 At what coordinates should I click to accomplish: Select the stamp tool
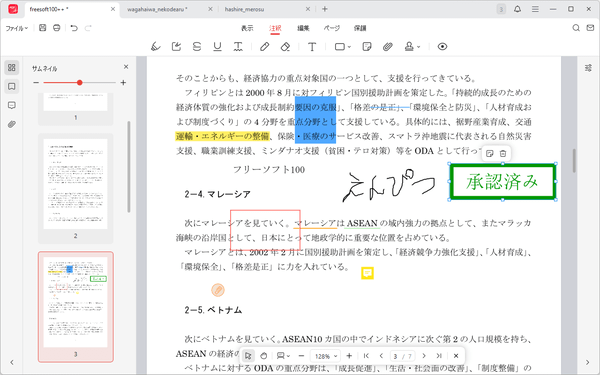[x=409, y=47]
